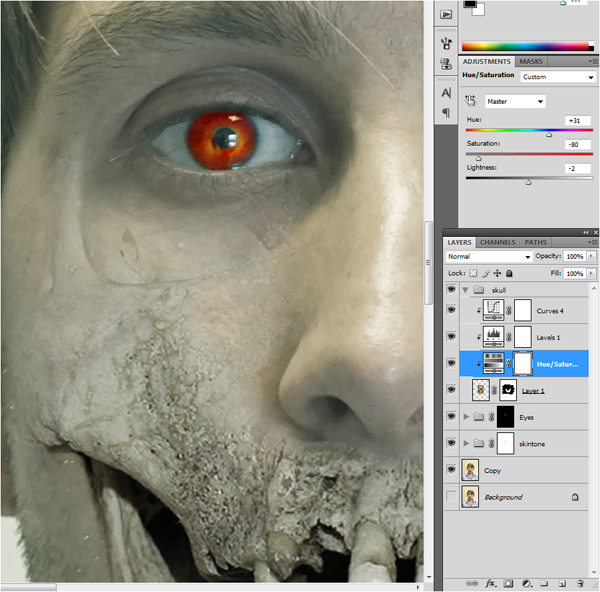
Task: Click the Saturation slider handle
Action: click(x=479, y=158)
